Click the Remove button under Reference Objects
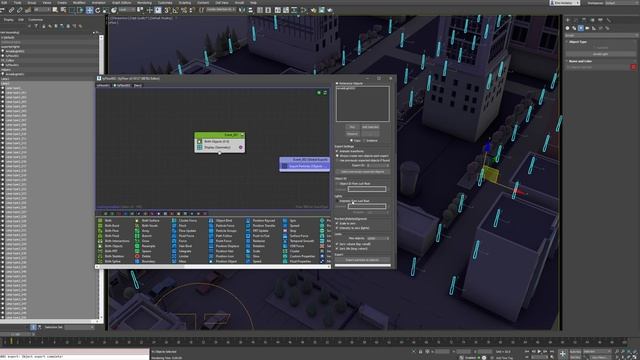640x360 pixels. 352,133
